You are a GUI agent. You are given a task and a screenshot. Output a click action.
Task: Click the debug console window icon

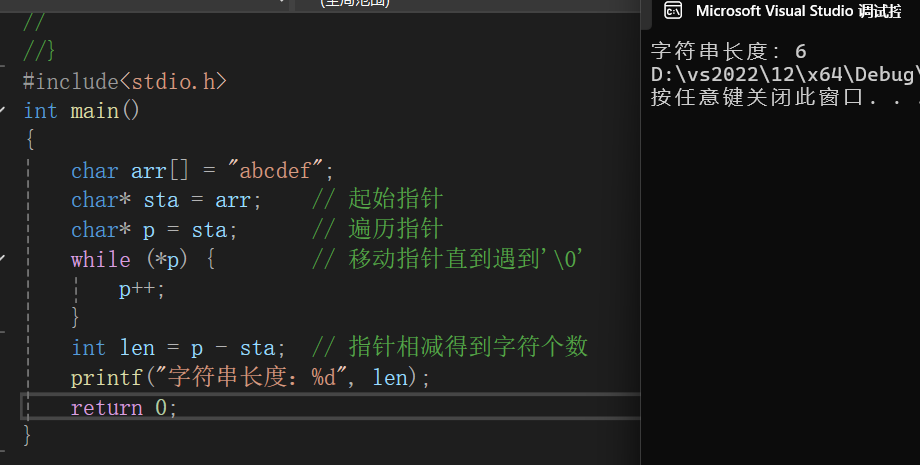[x=673, y=11]
